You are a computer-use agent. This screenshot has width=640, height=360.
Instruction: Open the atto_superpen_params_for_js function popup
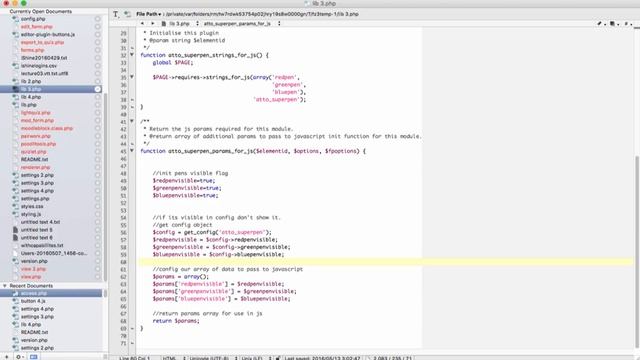[242, 24]
